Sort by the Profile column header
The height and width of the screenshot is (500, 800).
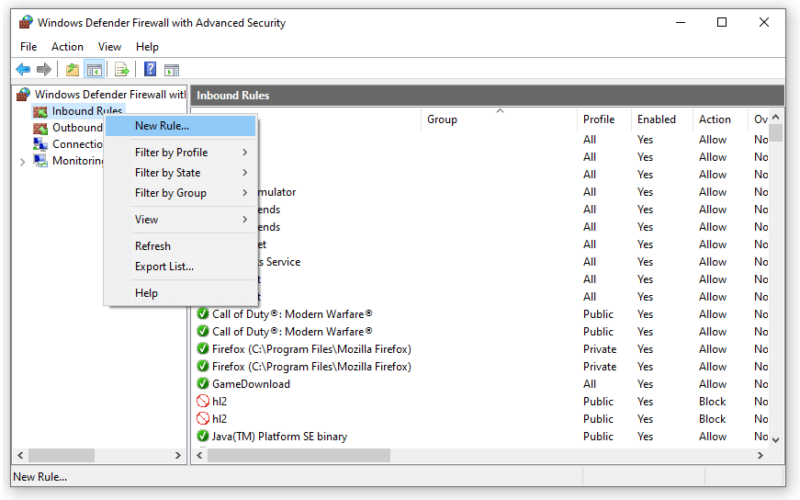604,119
